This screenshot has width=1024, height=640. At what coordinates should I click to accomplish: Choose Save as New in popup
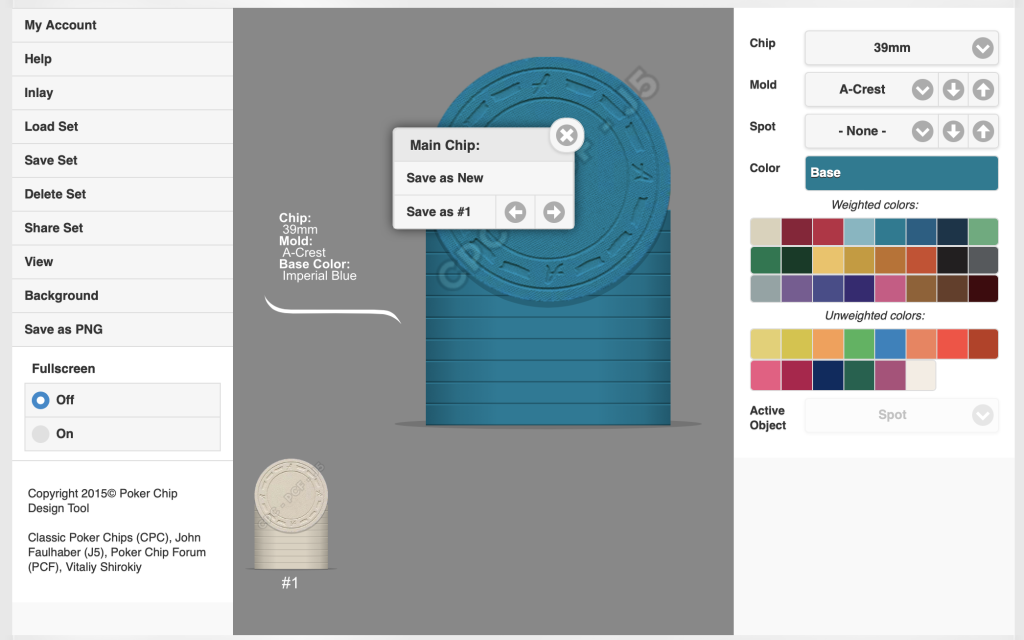point(483,178)
